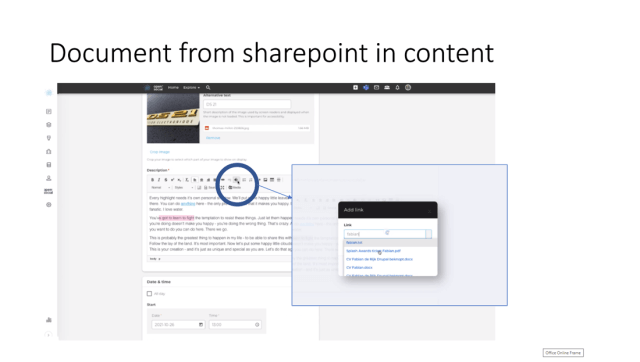Go to the Home menu item
This screenshot has height=362, width=640.
tap(173, 88)
